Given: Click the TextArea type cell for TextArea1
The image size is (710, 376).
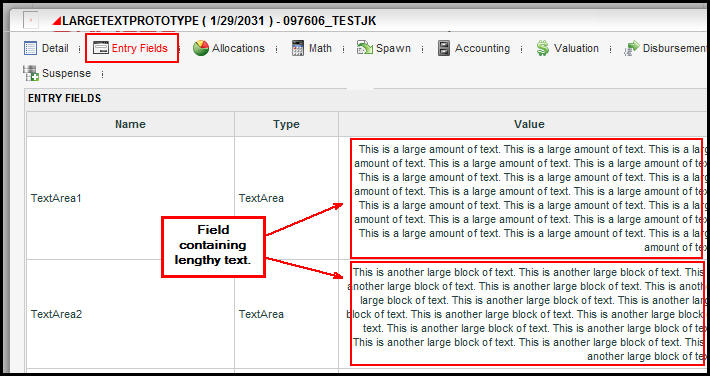Looking at the screenshot, I should point(286,198).
